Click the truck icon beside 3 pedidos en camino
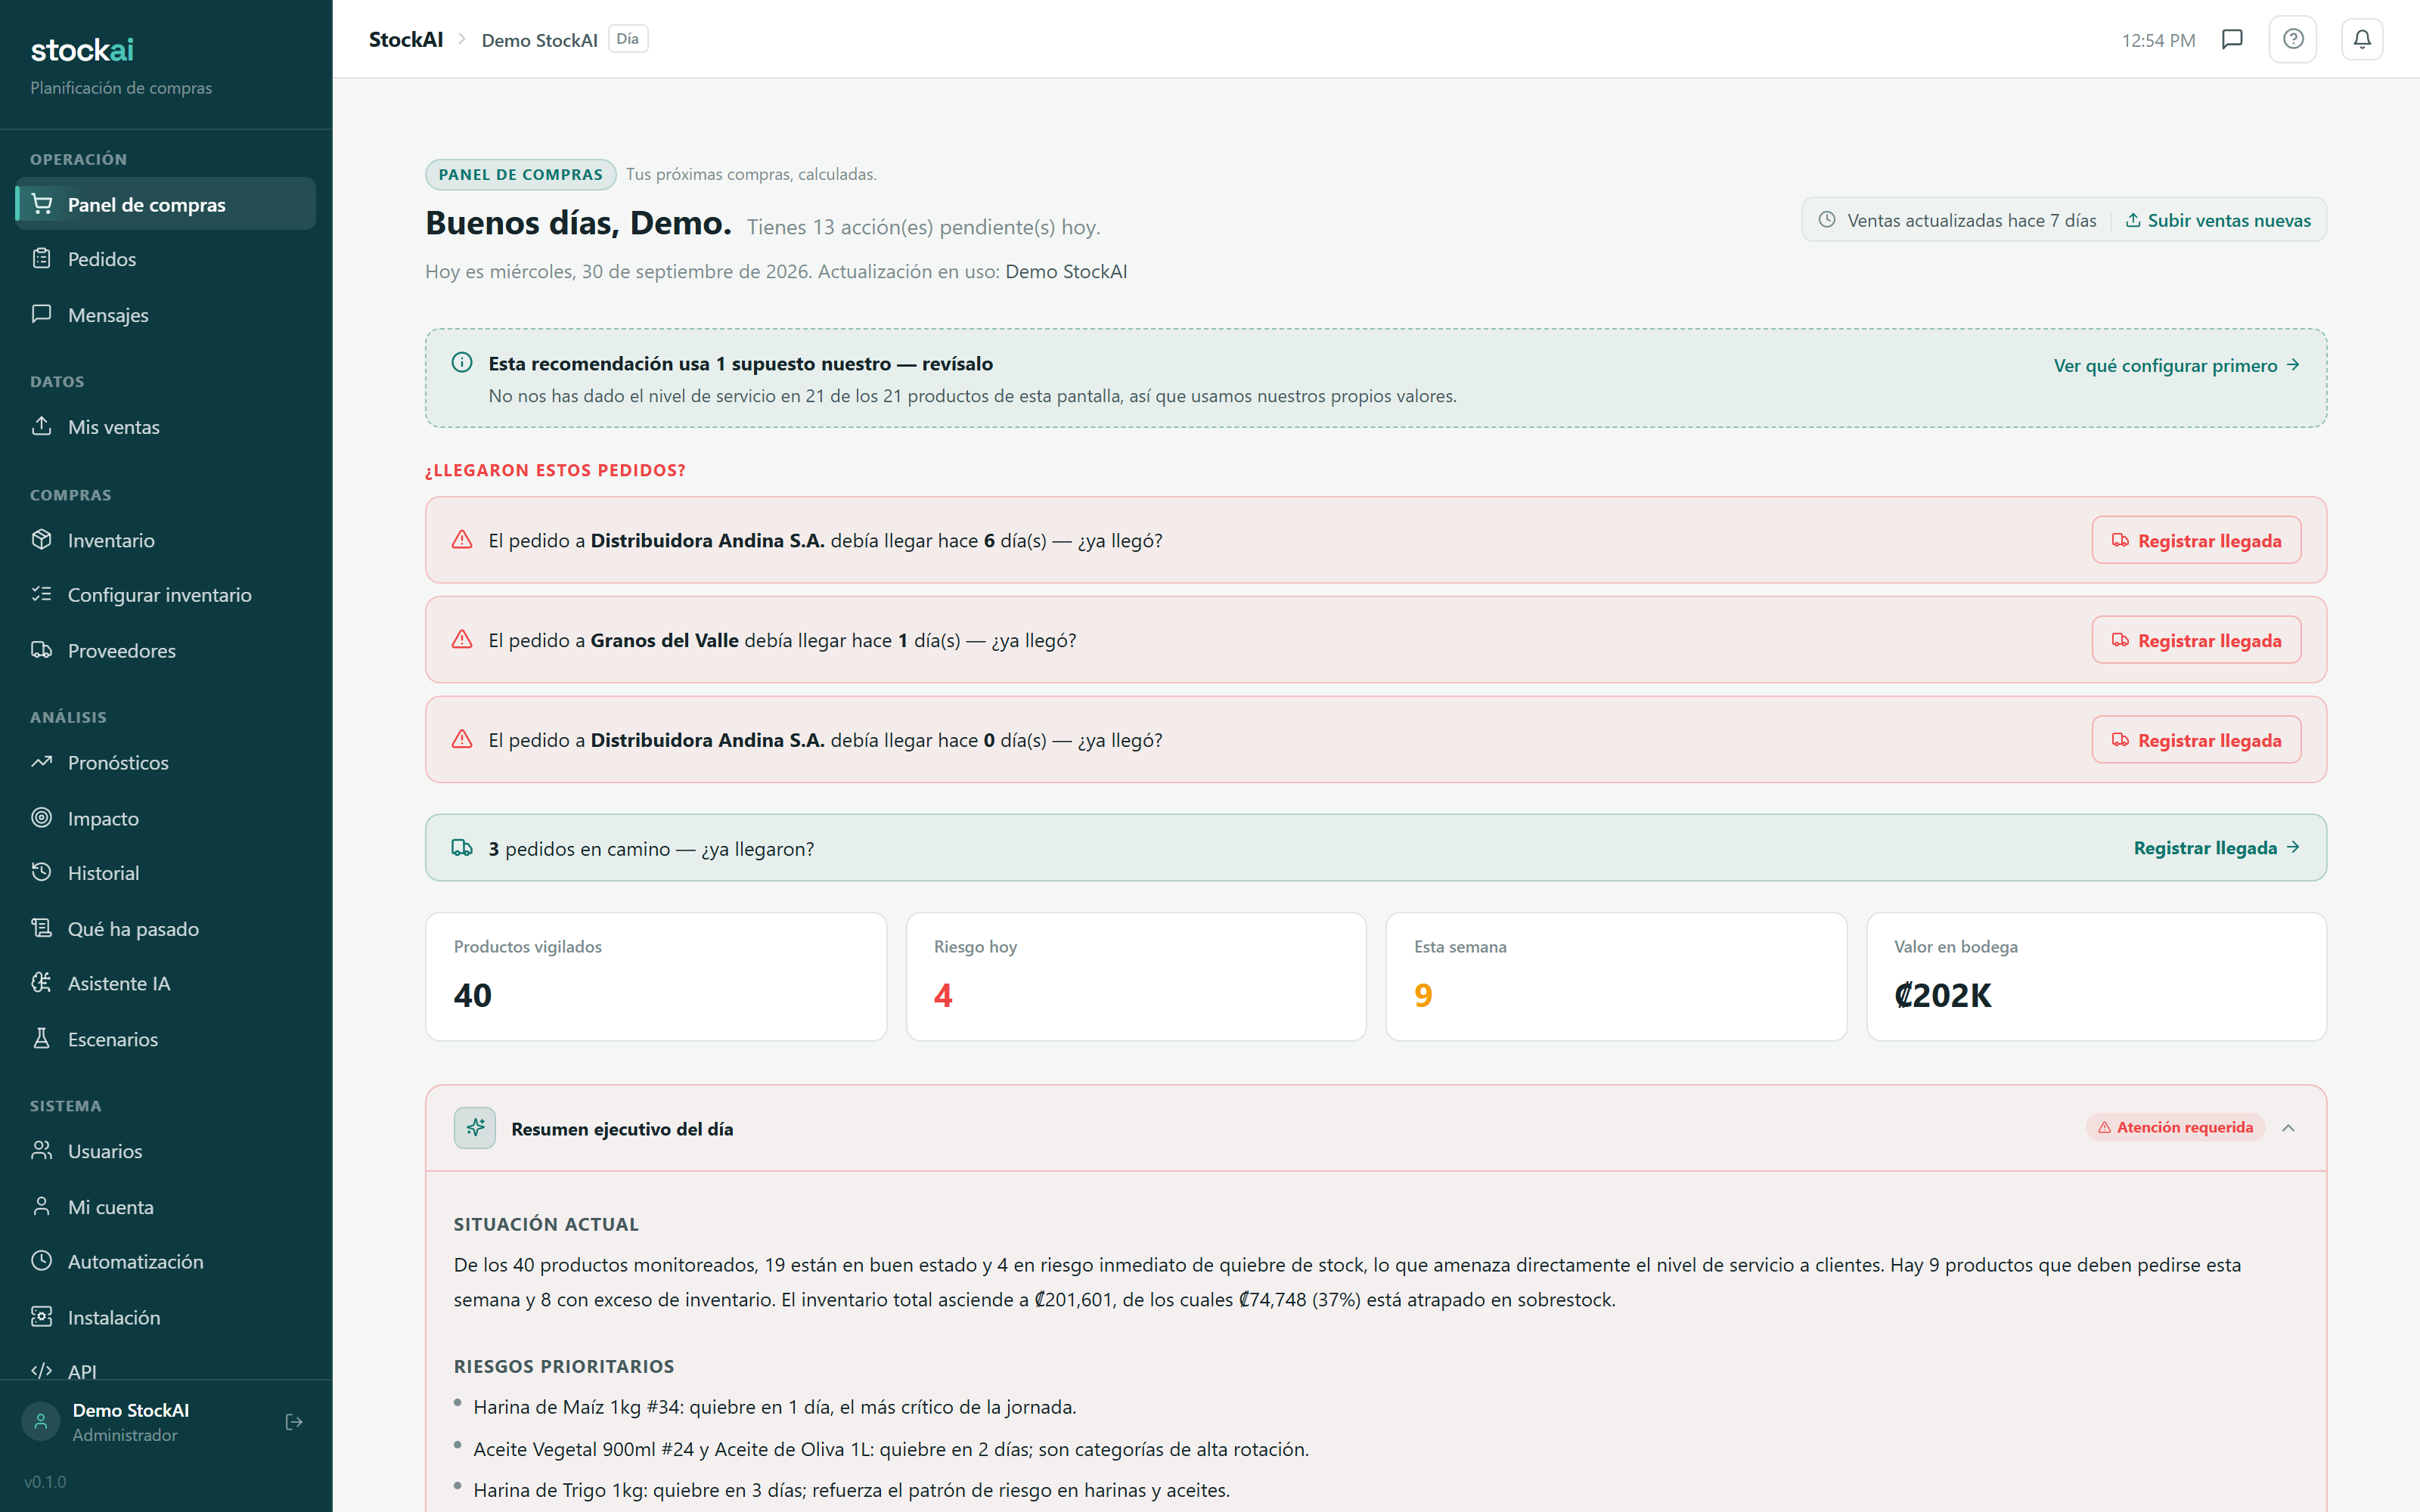The width and height of the screenshot is (2420, 1512). point(462,848)
